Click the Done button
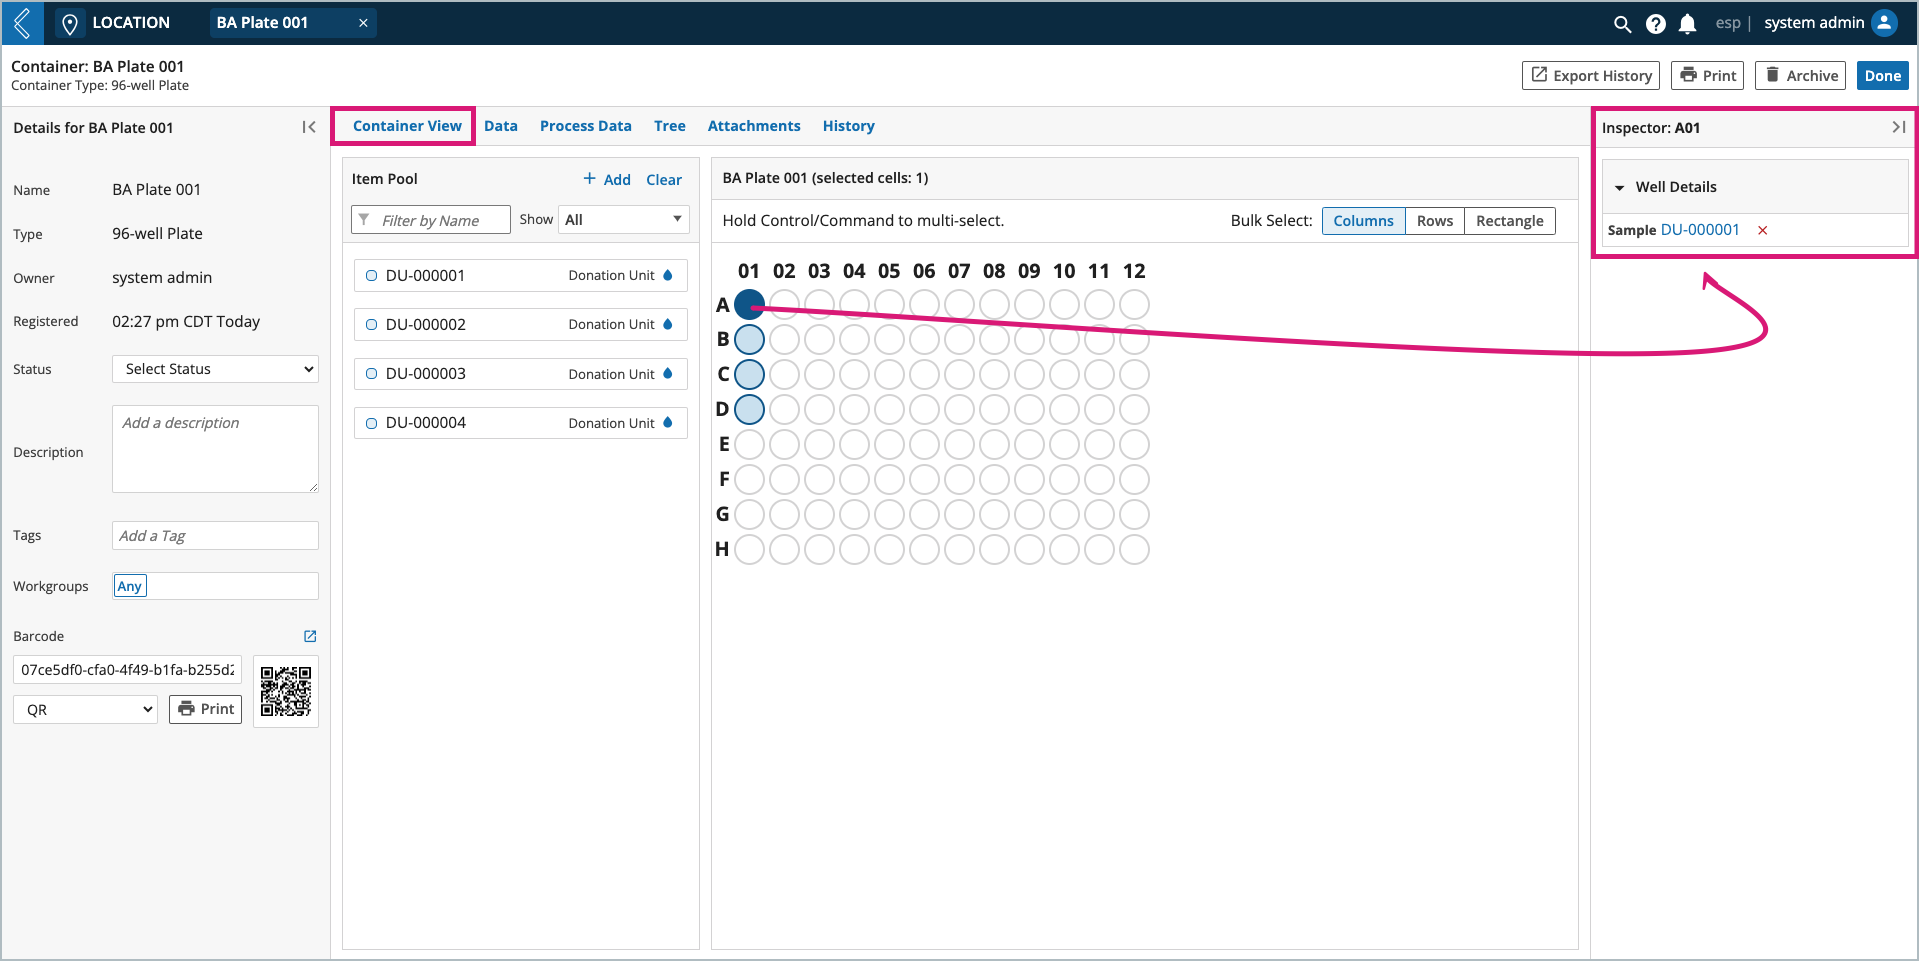The image size is (1919, 961). click(x=1883, y=75)
